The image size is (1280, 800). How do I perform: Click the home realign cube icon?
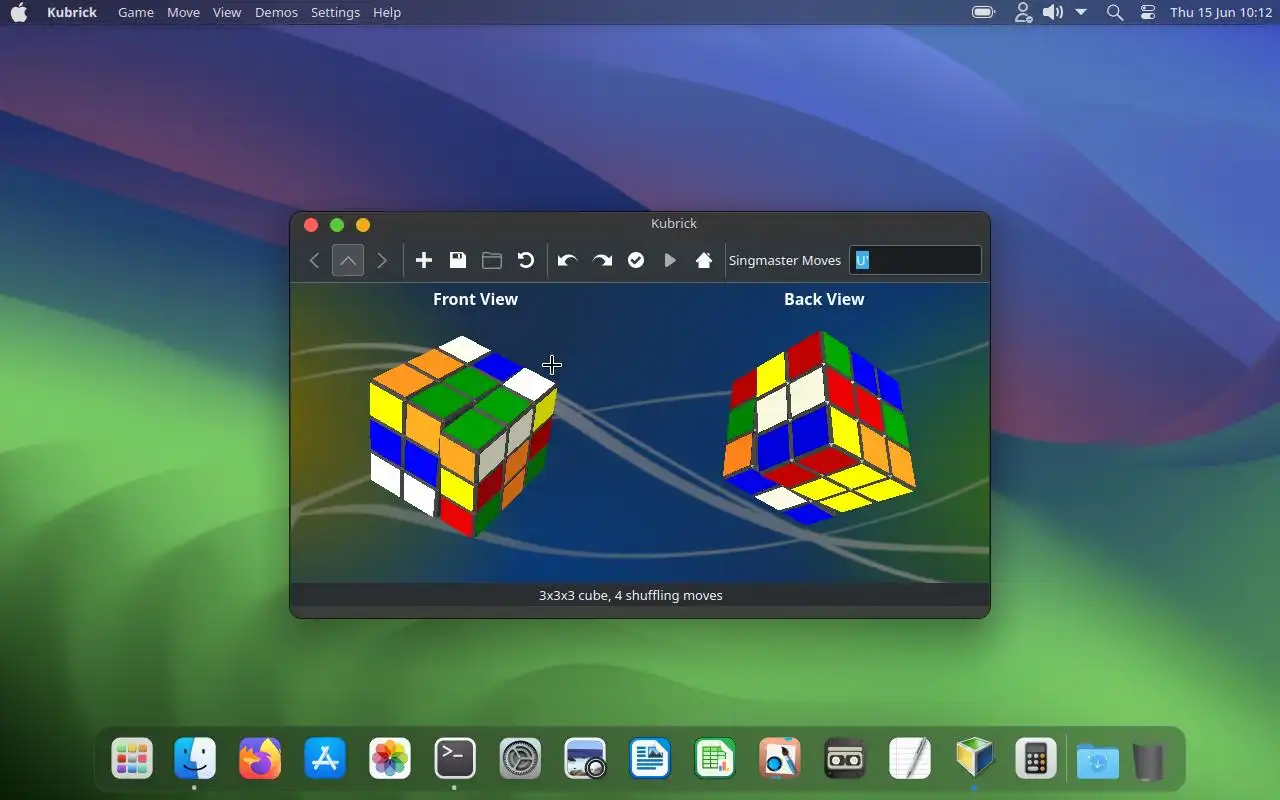(704, 260)
